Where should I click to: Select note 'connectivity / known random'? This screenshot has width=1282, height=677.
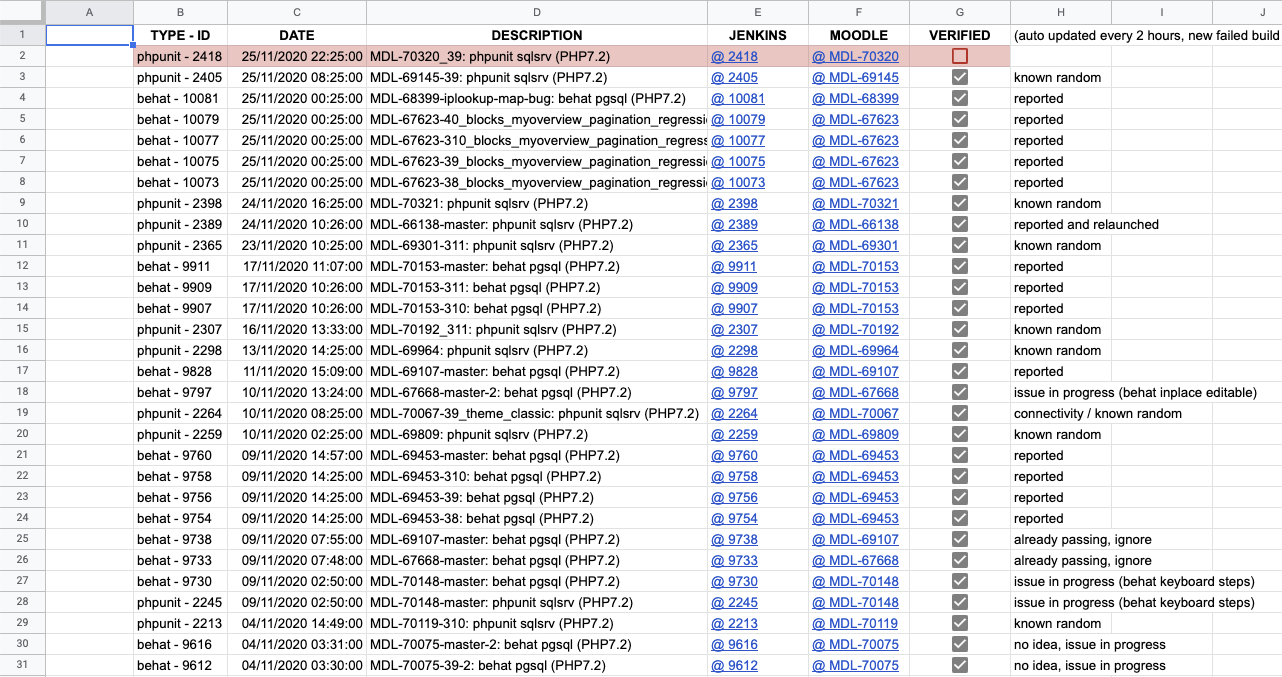pos(1098,413)
